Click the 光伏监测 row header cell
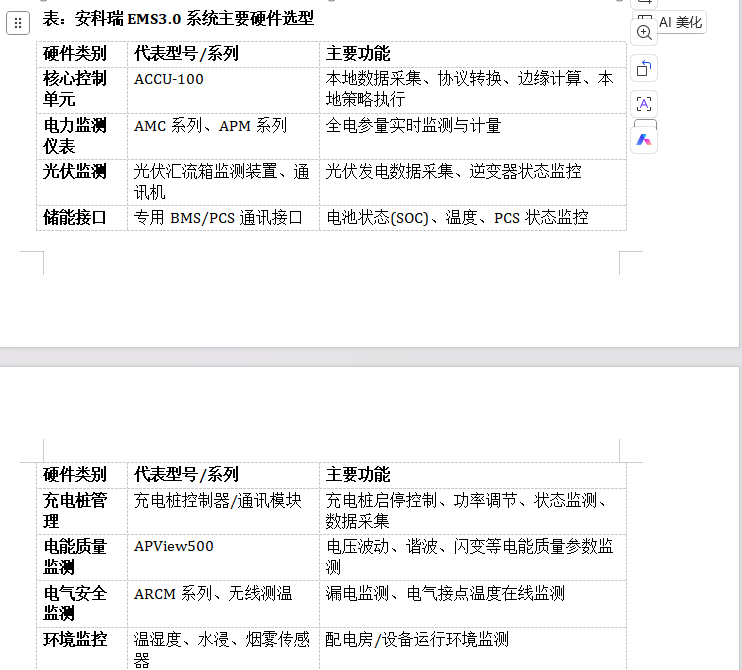 75,172
